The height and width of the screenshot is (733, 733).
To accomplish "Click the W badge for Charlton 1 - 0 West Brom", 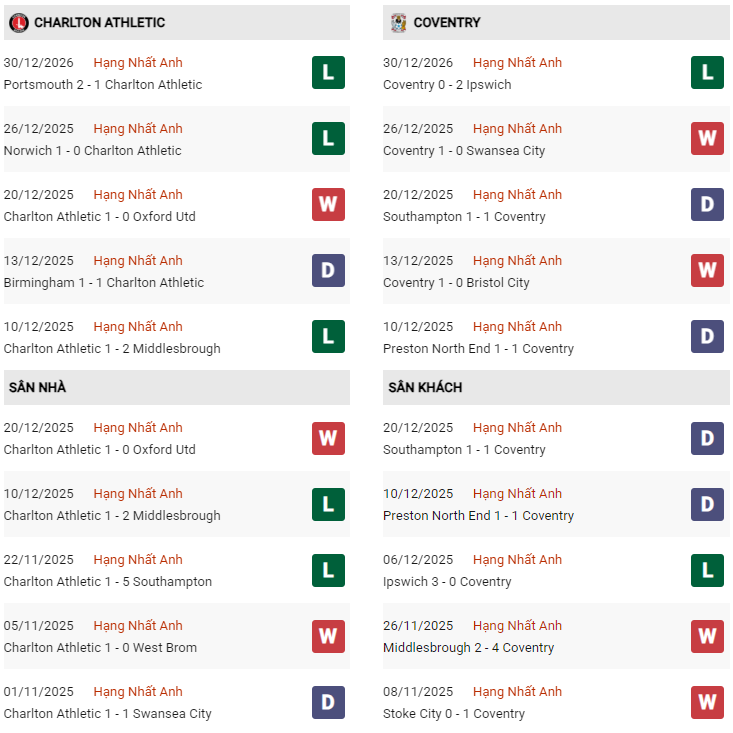I will pyautogui.click(x=328, y=636).
